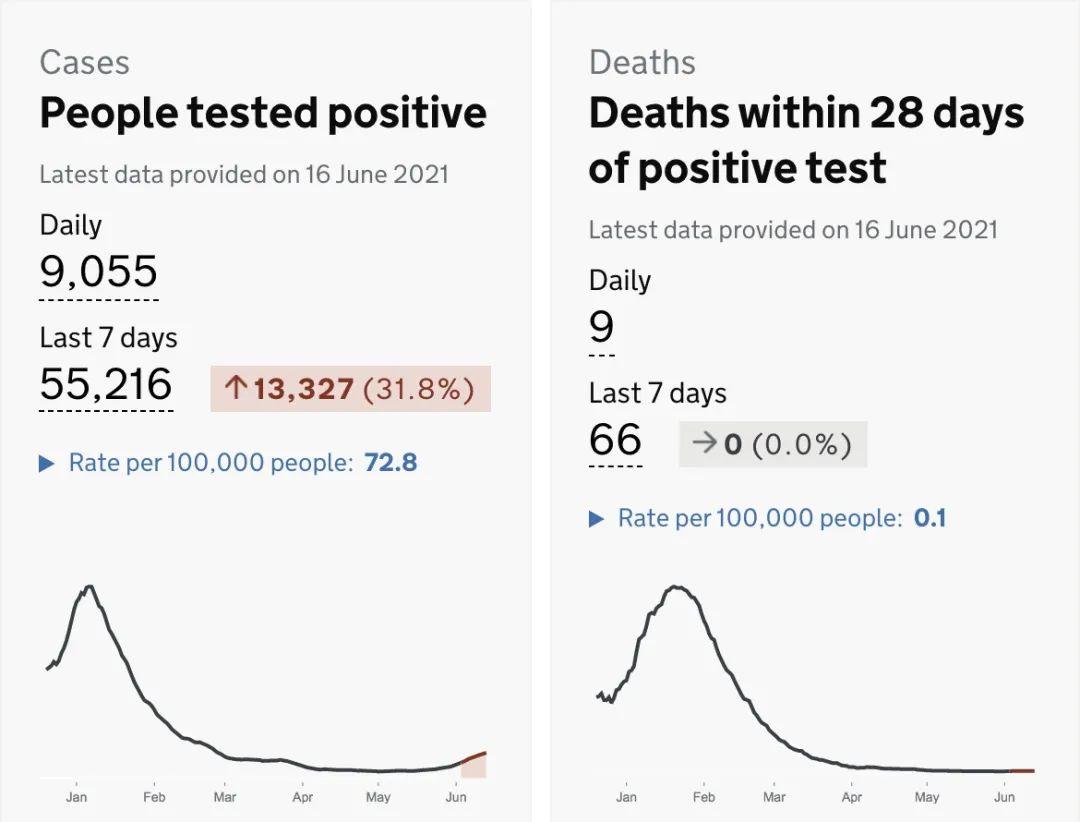Click the red end segment of deaths chart

point(1022,771)
